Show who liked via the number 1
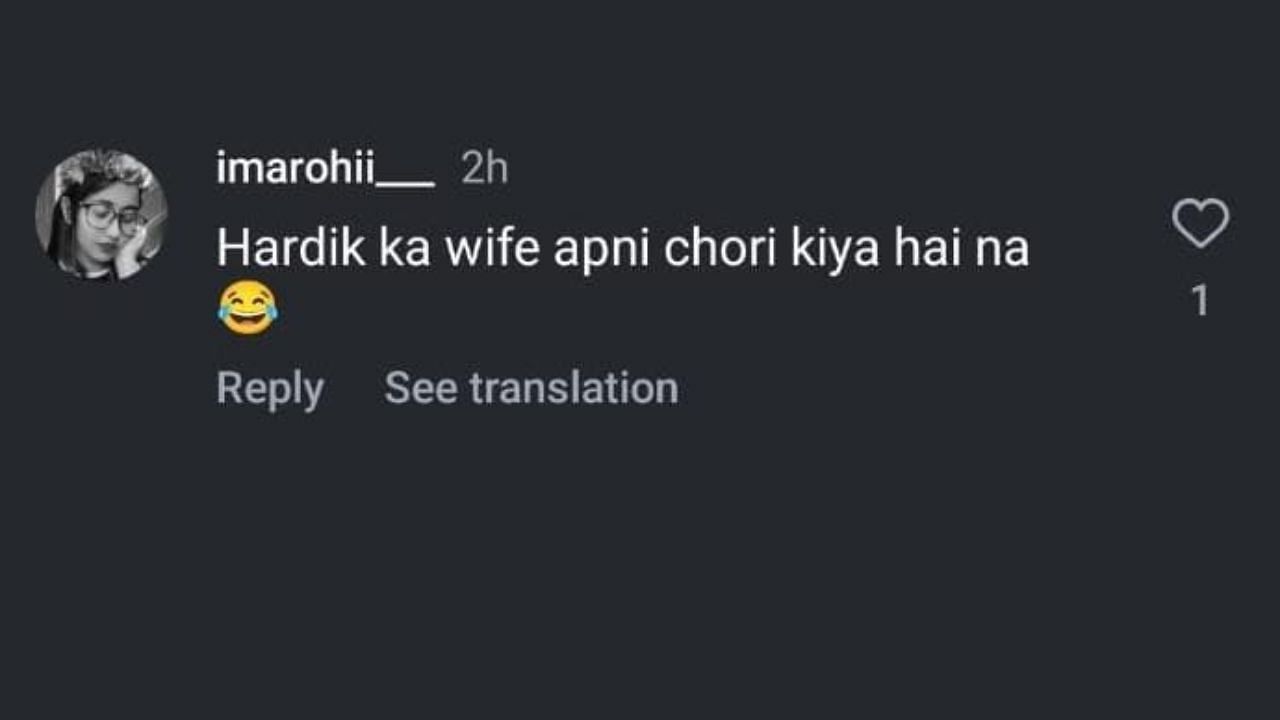This screenshot has height=720, width=1280. pyautogui.click(x=1201, y=301)
